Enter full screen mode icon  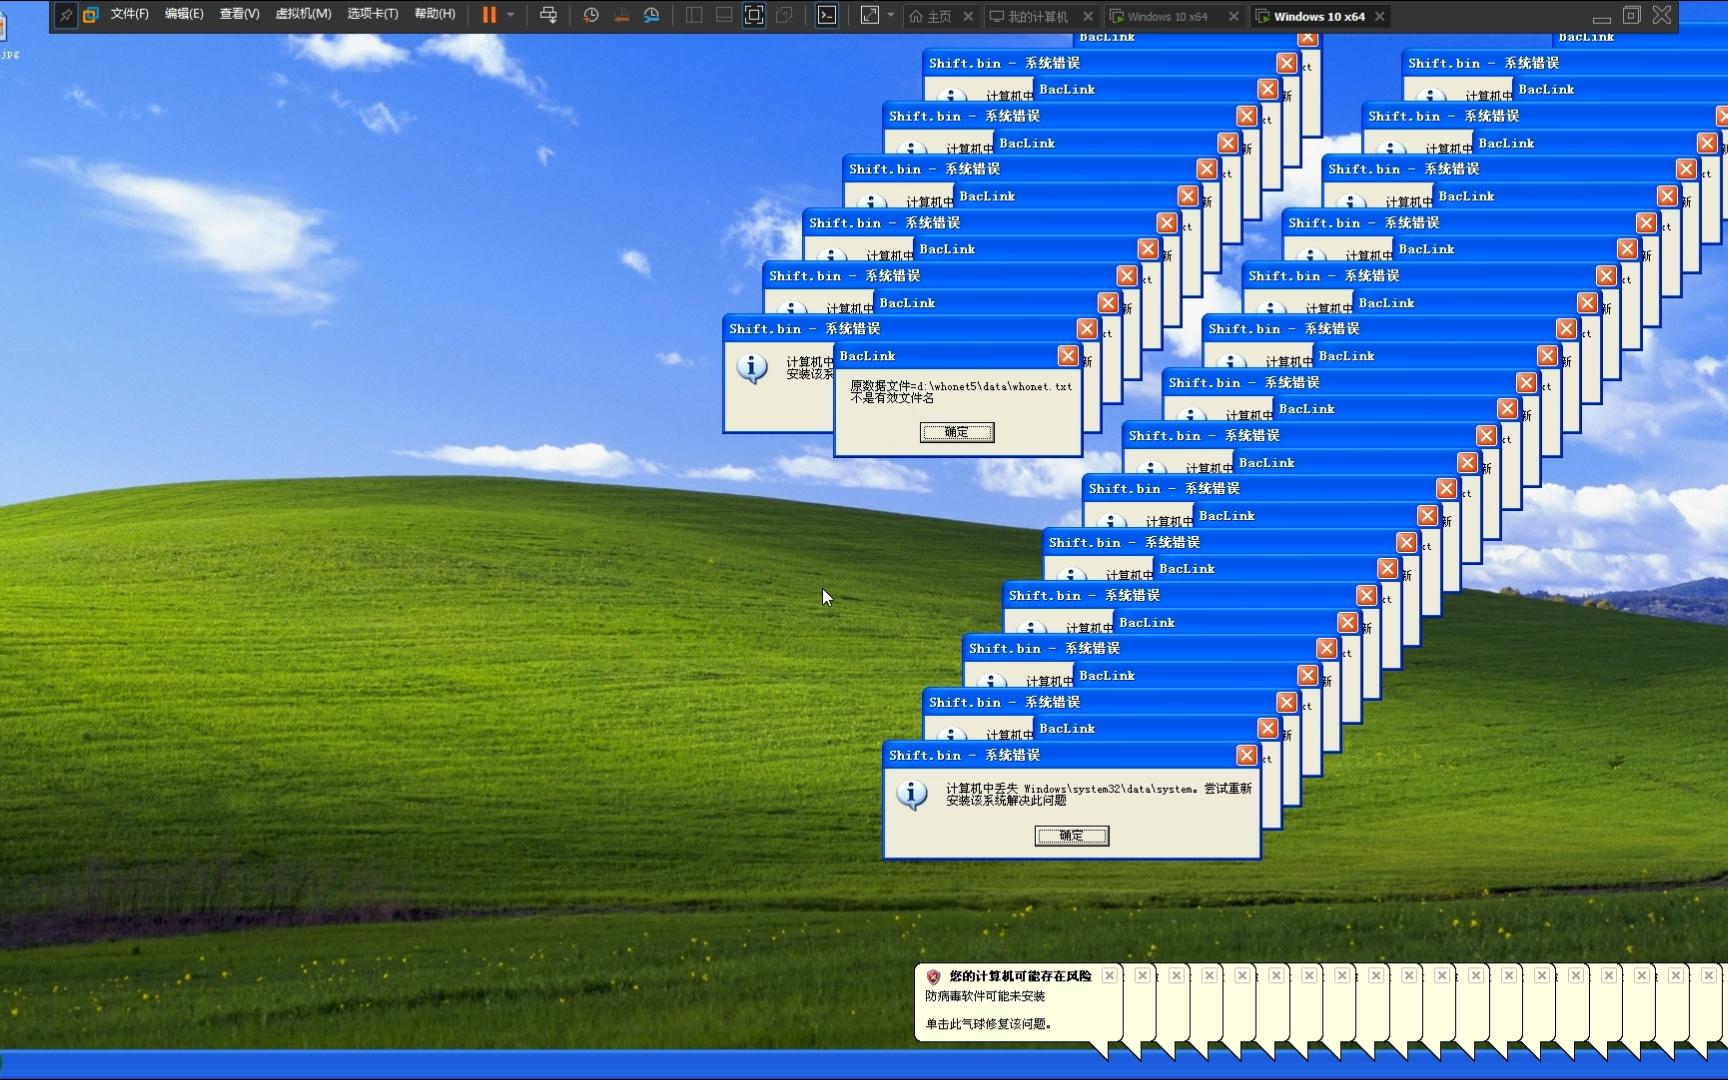(754, 15)
